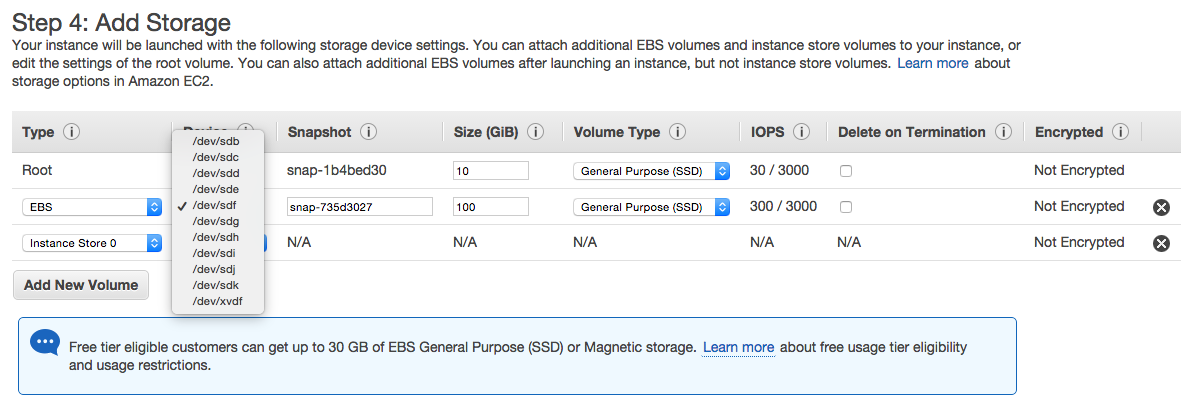Click the Size (GiB) info icon

[535, 132]
